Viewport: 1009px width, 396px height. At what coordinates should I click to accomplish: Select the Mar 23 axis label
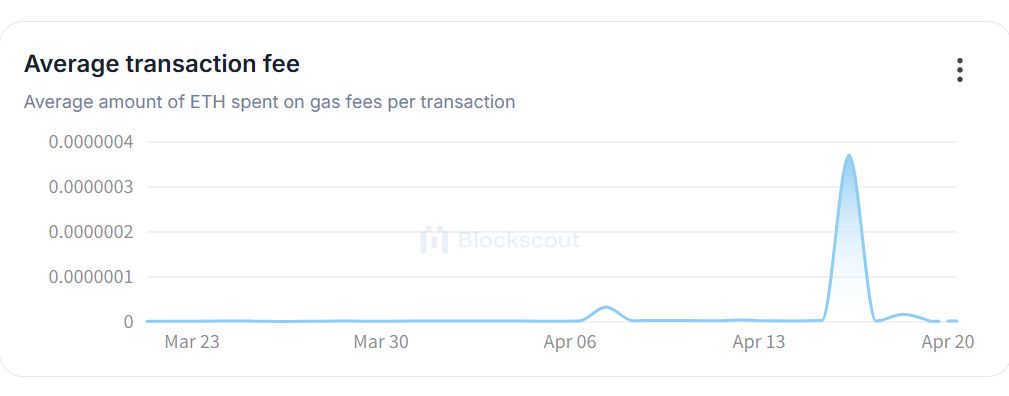[192, 342]
